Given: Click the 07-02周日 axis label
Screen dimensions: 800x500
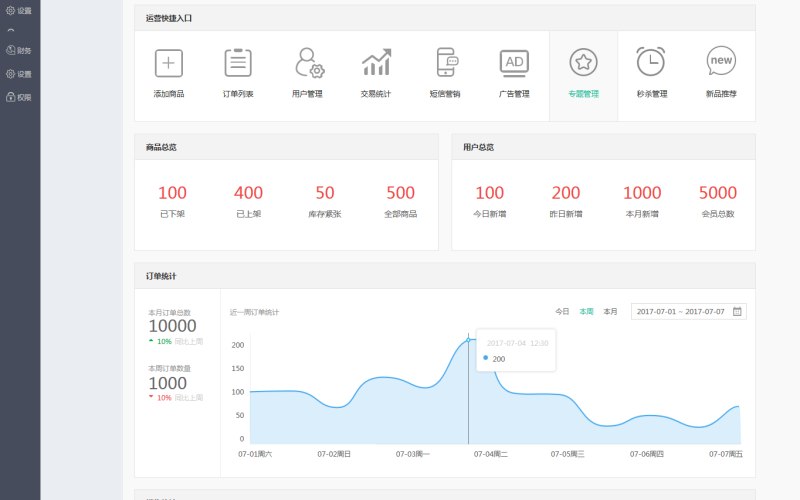Looking at the screenshot, I should click(334, 454).
